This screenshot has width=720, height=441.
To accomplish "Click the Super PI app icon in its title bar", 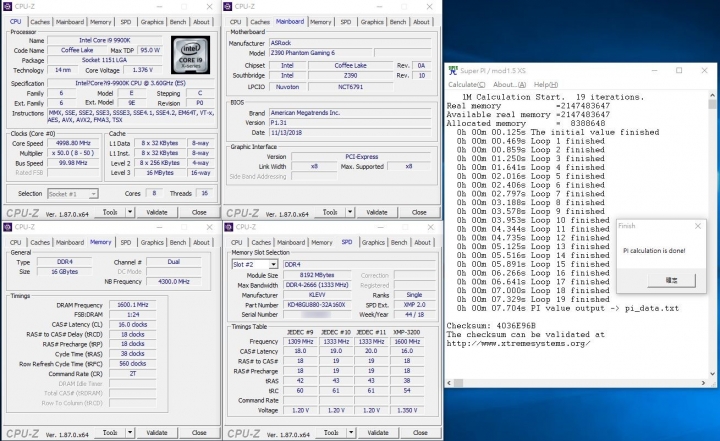I will (453, 70).
